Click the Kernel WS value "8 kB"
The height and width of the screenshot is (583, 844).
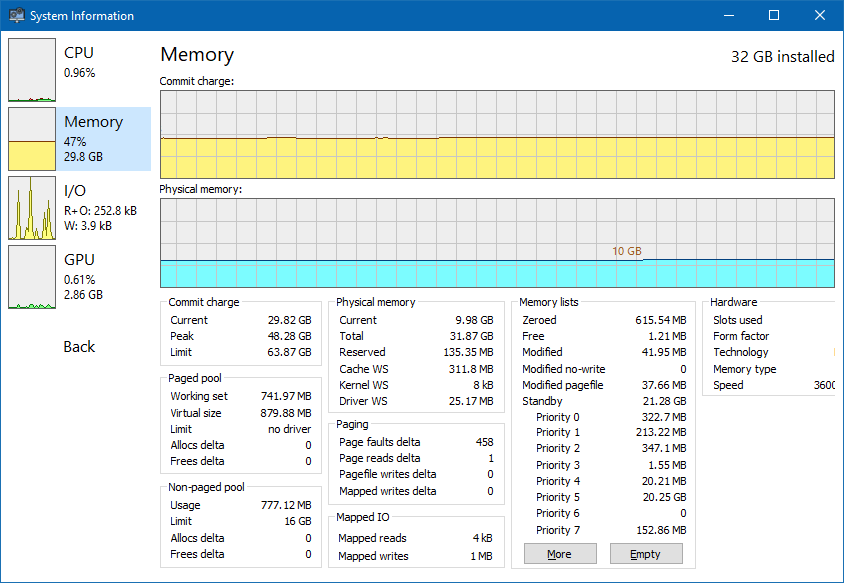[483, 386]
